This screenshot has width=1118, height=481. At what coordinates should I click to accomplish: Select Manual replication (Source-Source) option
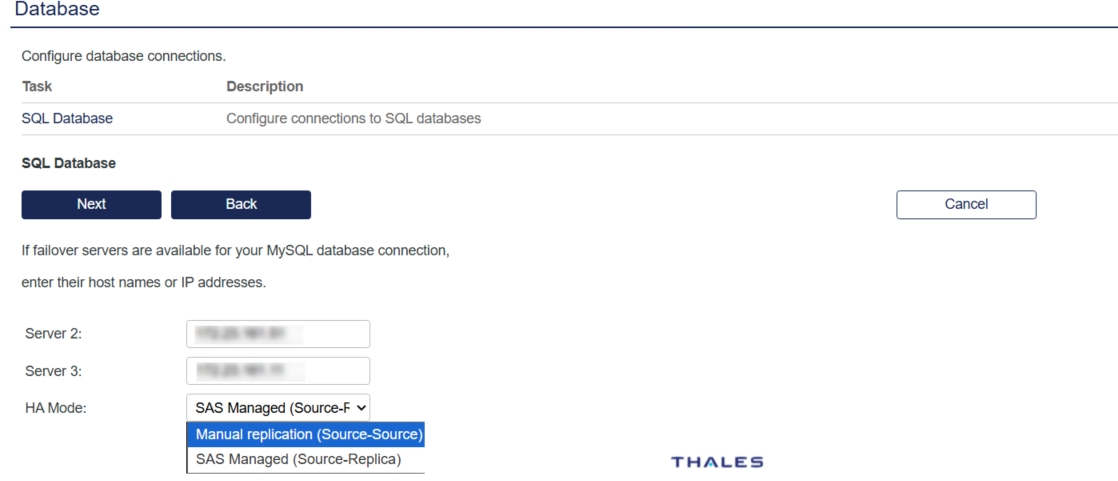coord(309,435)
